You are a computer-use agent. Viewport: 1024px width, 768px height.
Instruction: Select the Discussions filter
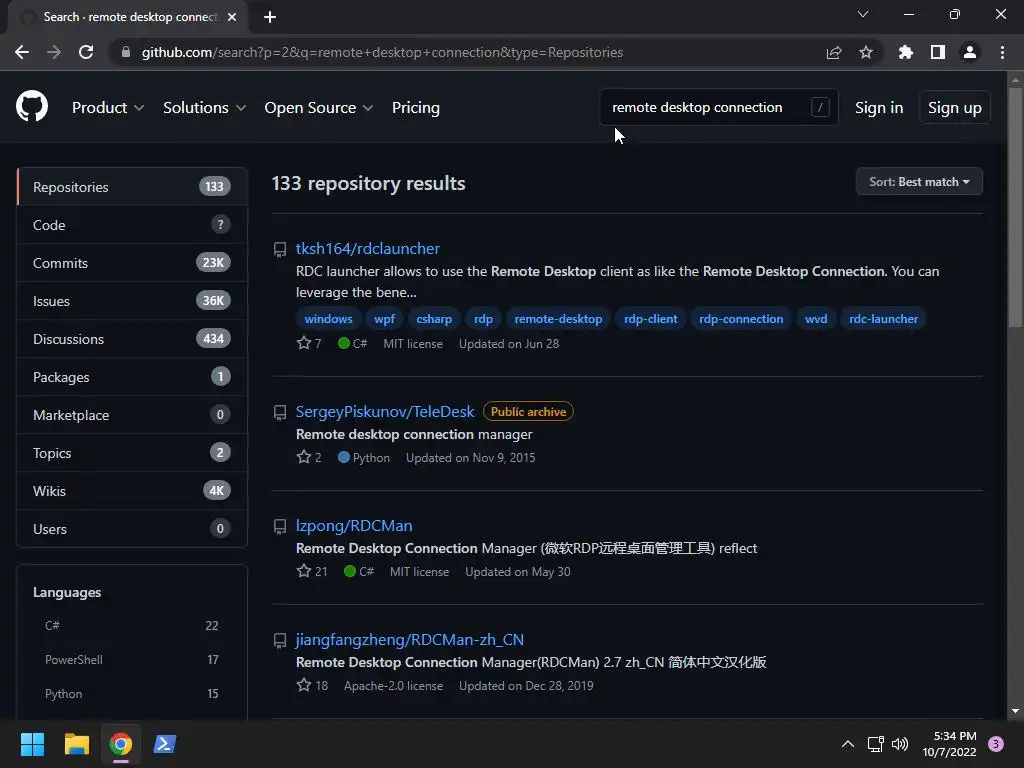132,338
